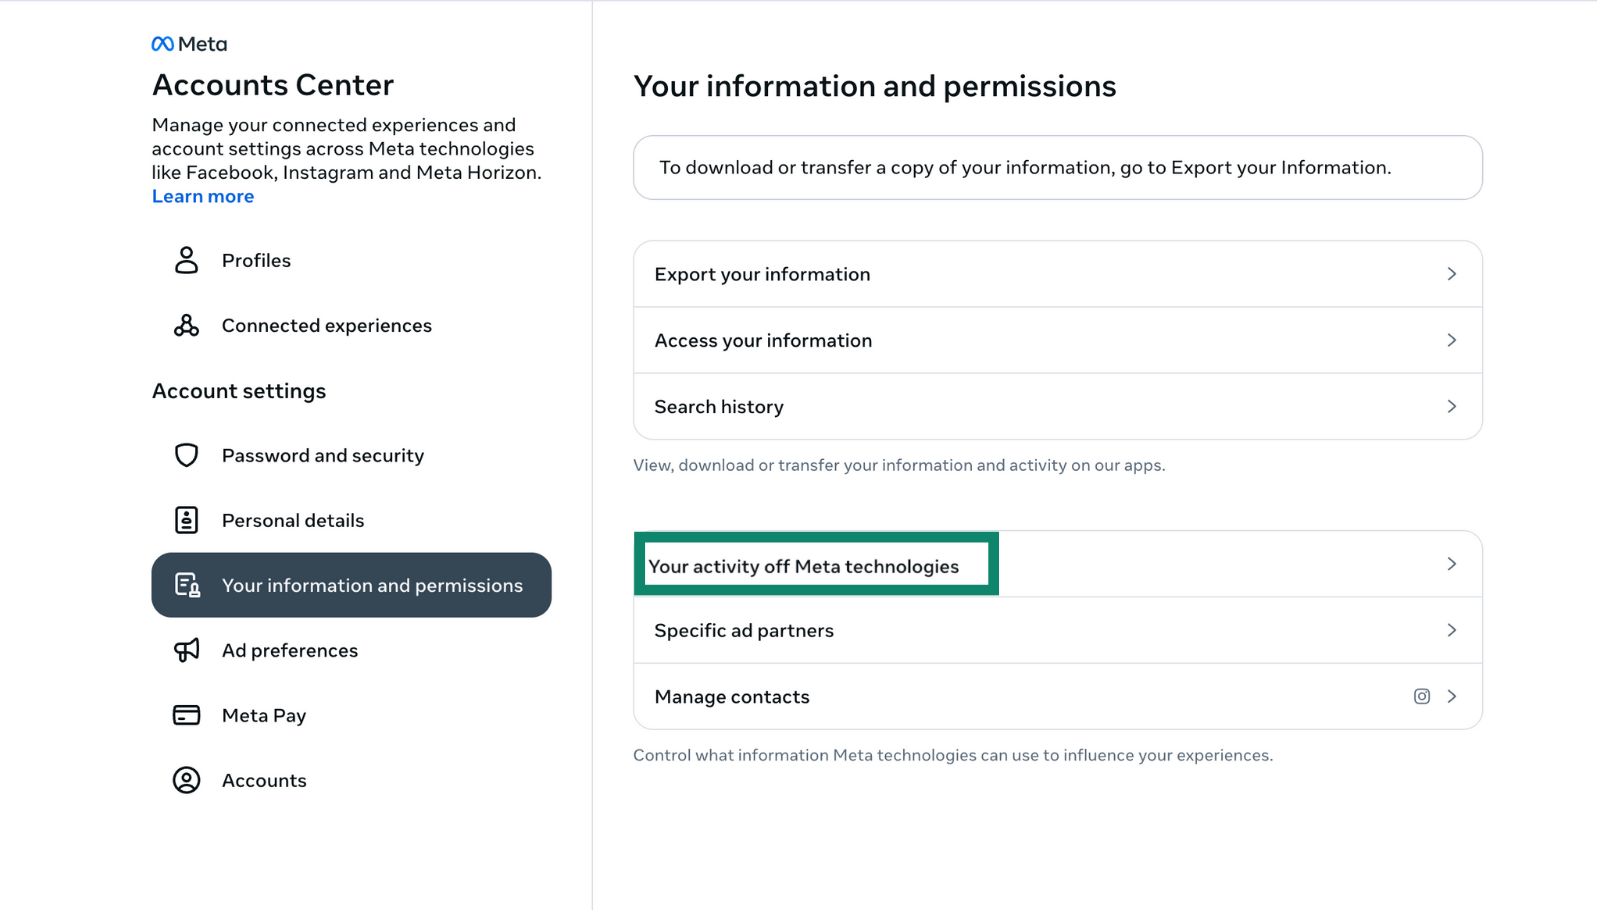The image size is (1597, 910).
Task: Select the Personal details ID card icon
Action: pyautogui.click(x=186, y=520)
